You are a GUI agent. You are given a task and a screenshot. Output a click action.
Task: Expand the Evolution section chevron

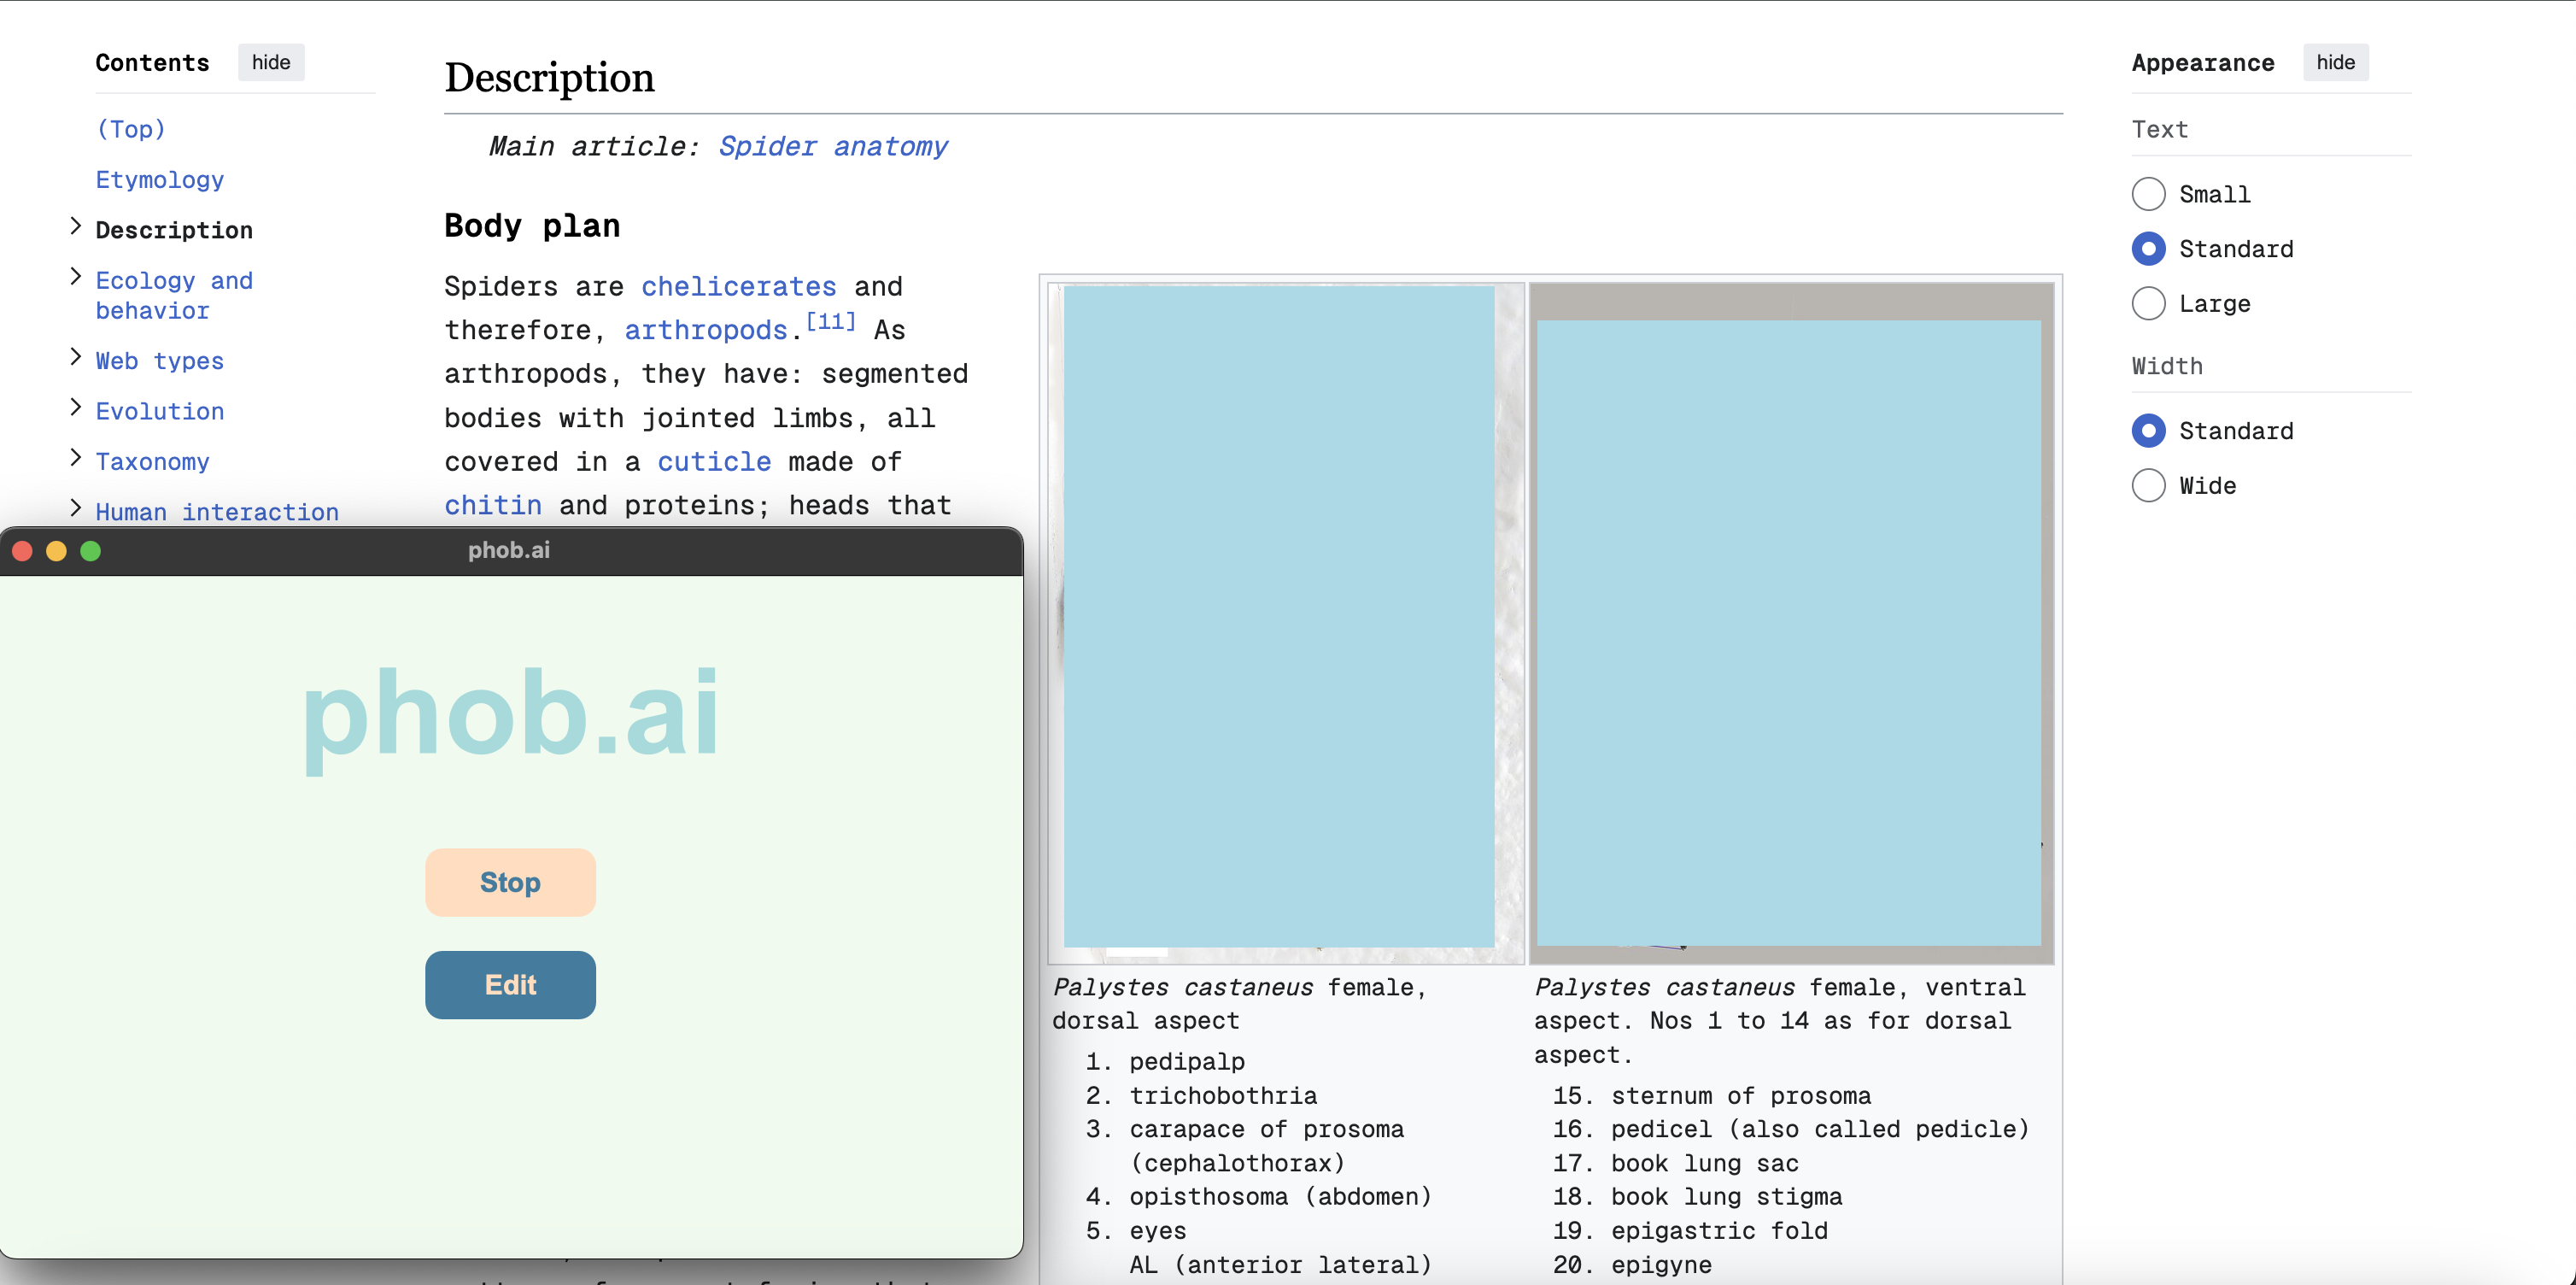[x=76, y=408]
